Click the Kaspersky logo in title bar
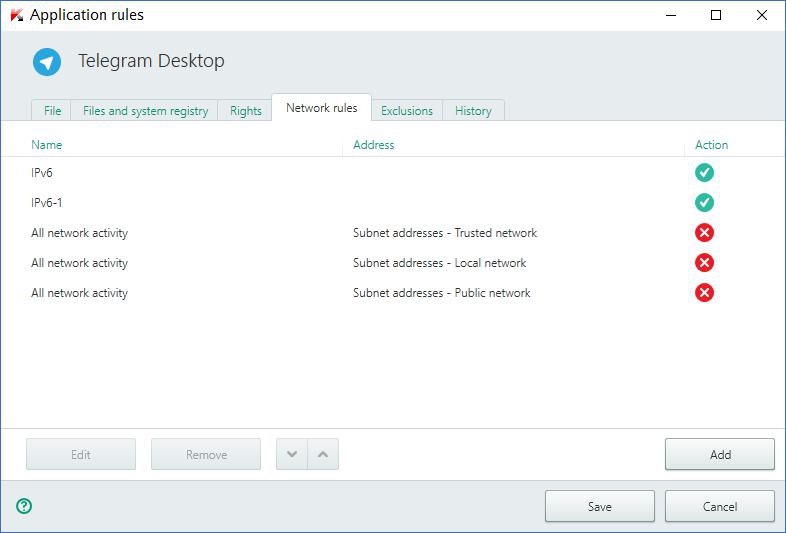Screen dimensions: 786x533 point(17,15)
